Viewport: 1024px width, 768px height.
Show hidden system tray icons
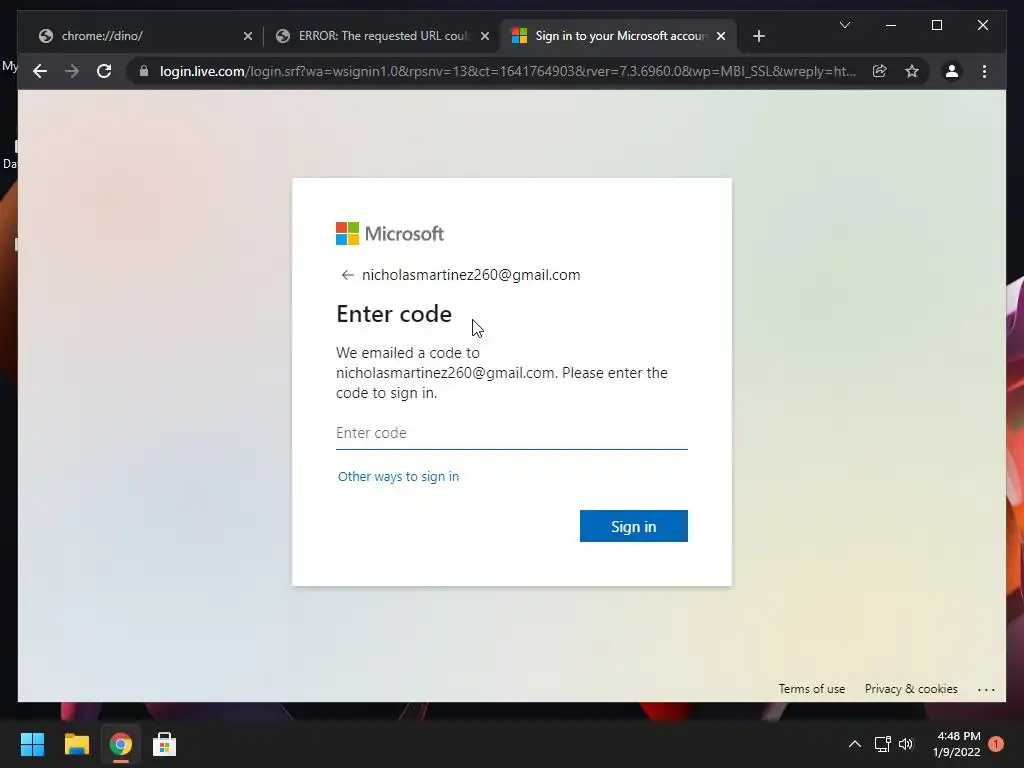click(854, 744)
